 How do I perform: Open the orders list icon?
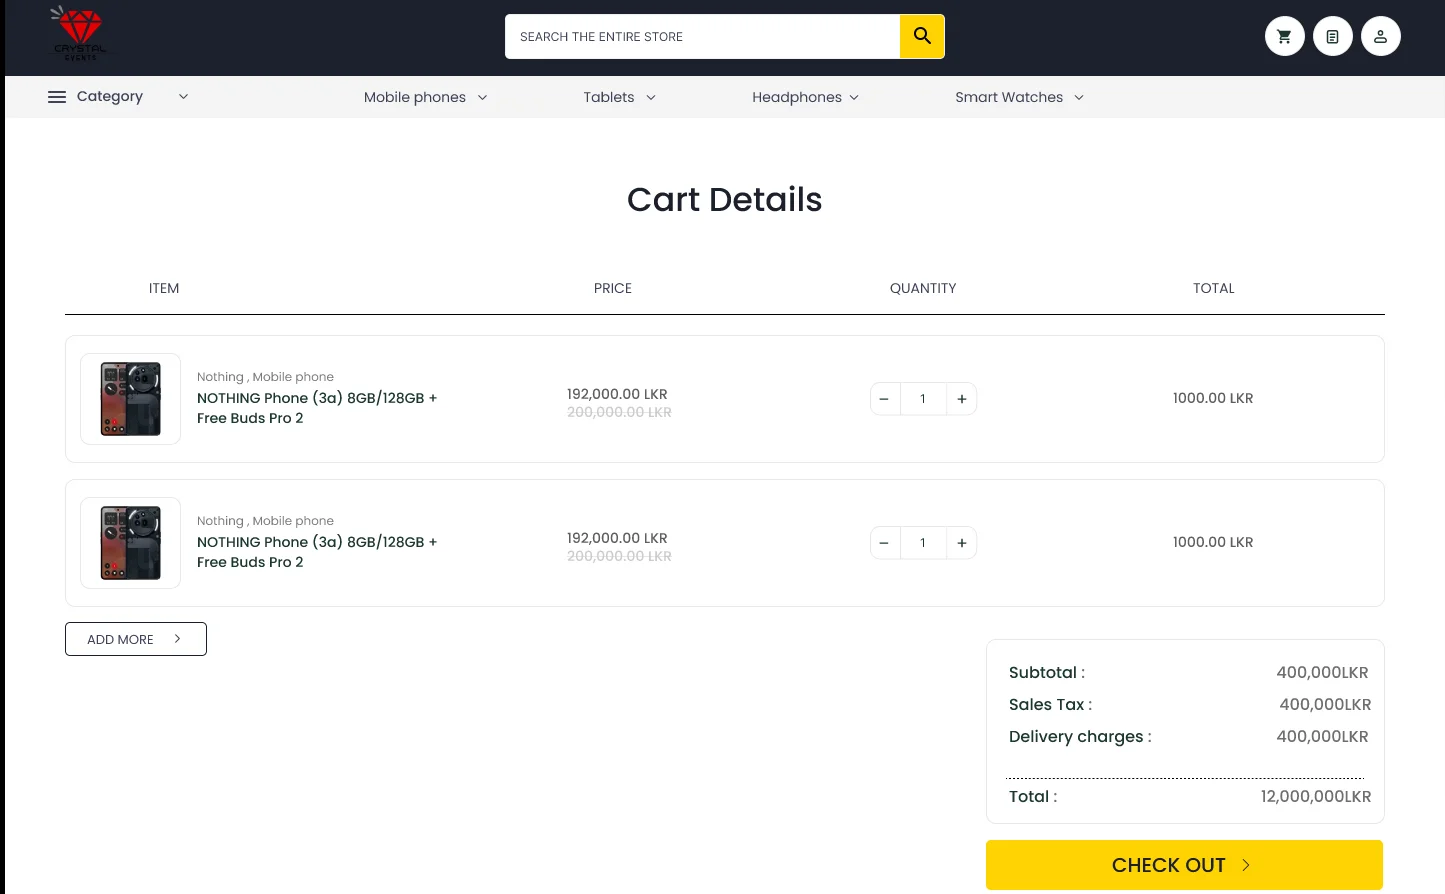1332,36
